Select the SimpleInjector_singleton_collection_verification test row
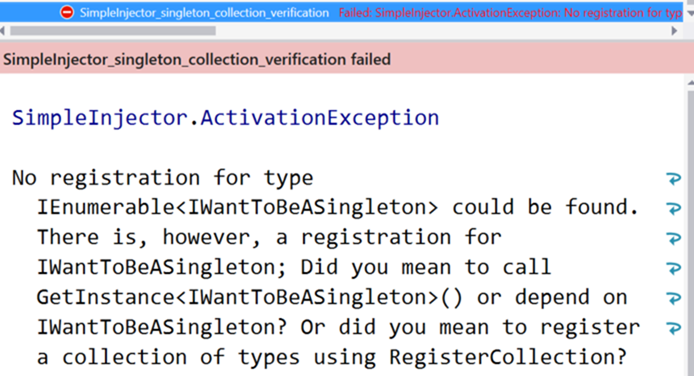Screen dimensions: 694x376 click(x=342, y=12)
